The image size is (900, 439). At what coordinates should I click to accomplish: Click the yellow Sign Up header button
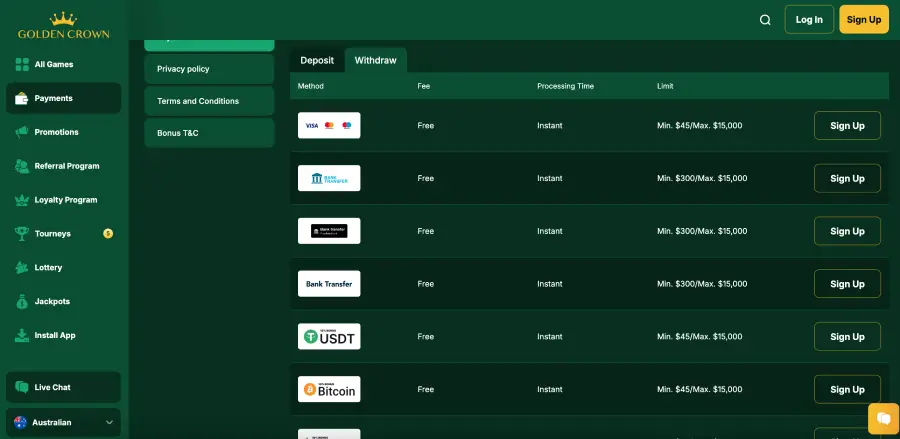click(x=863, y=20)
